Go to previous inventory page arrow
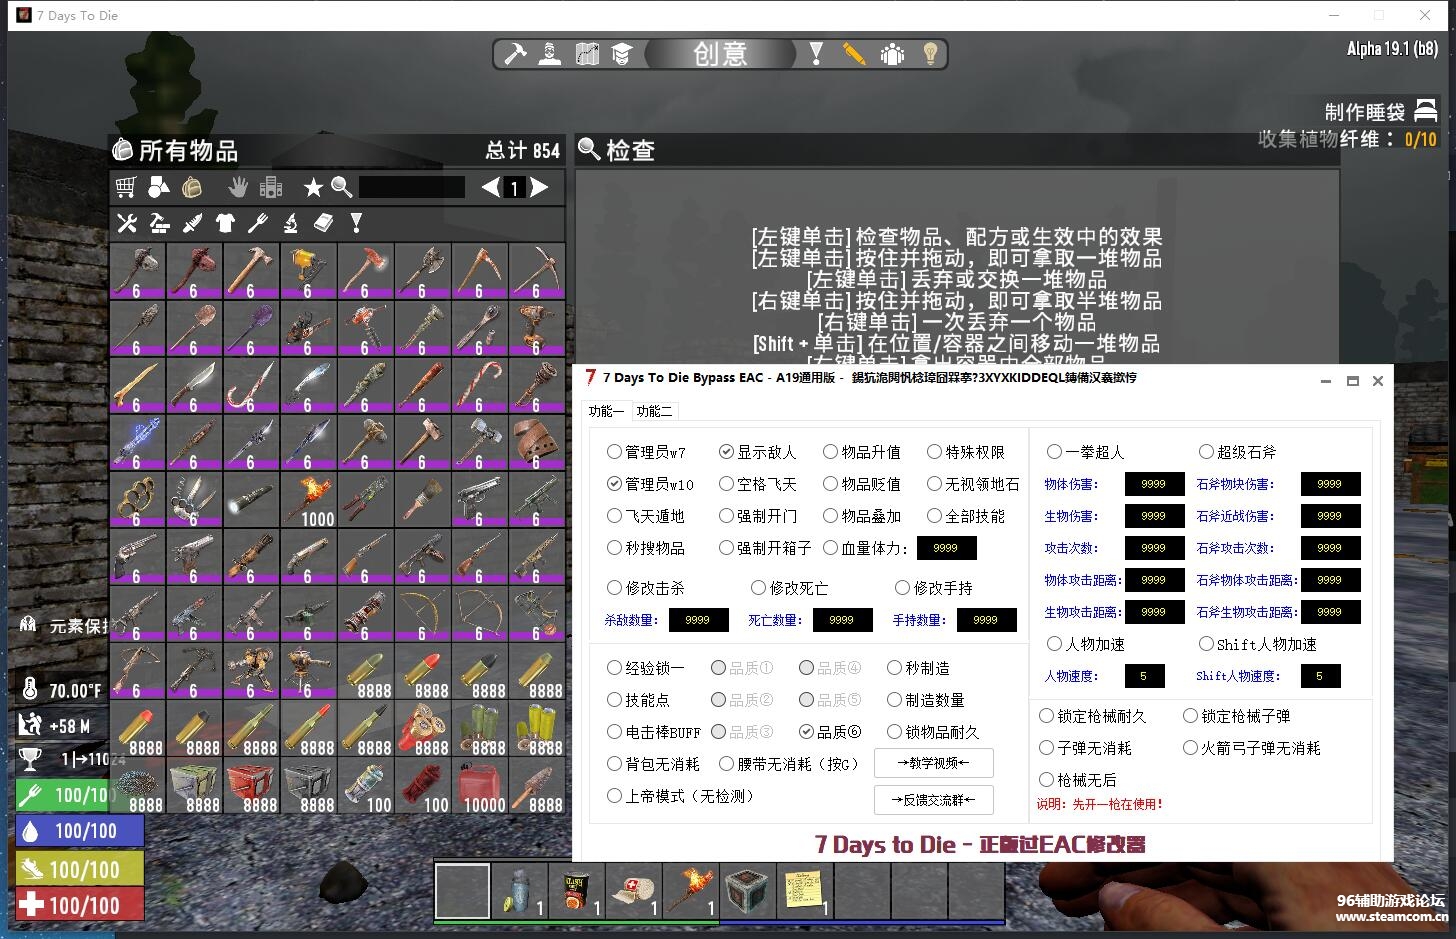 490,187
